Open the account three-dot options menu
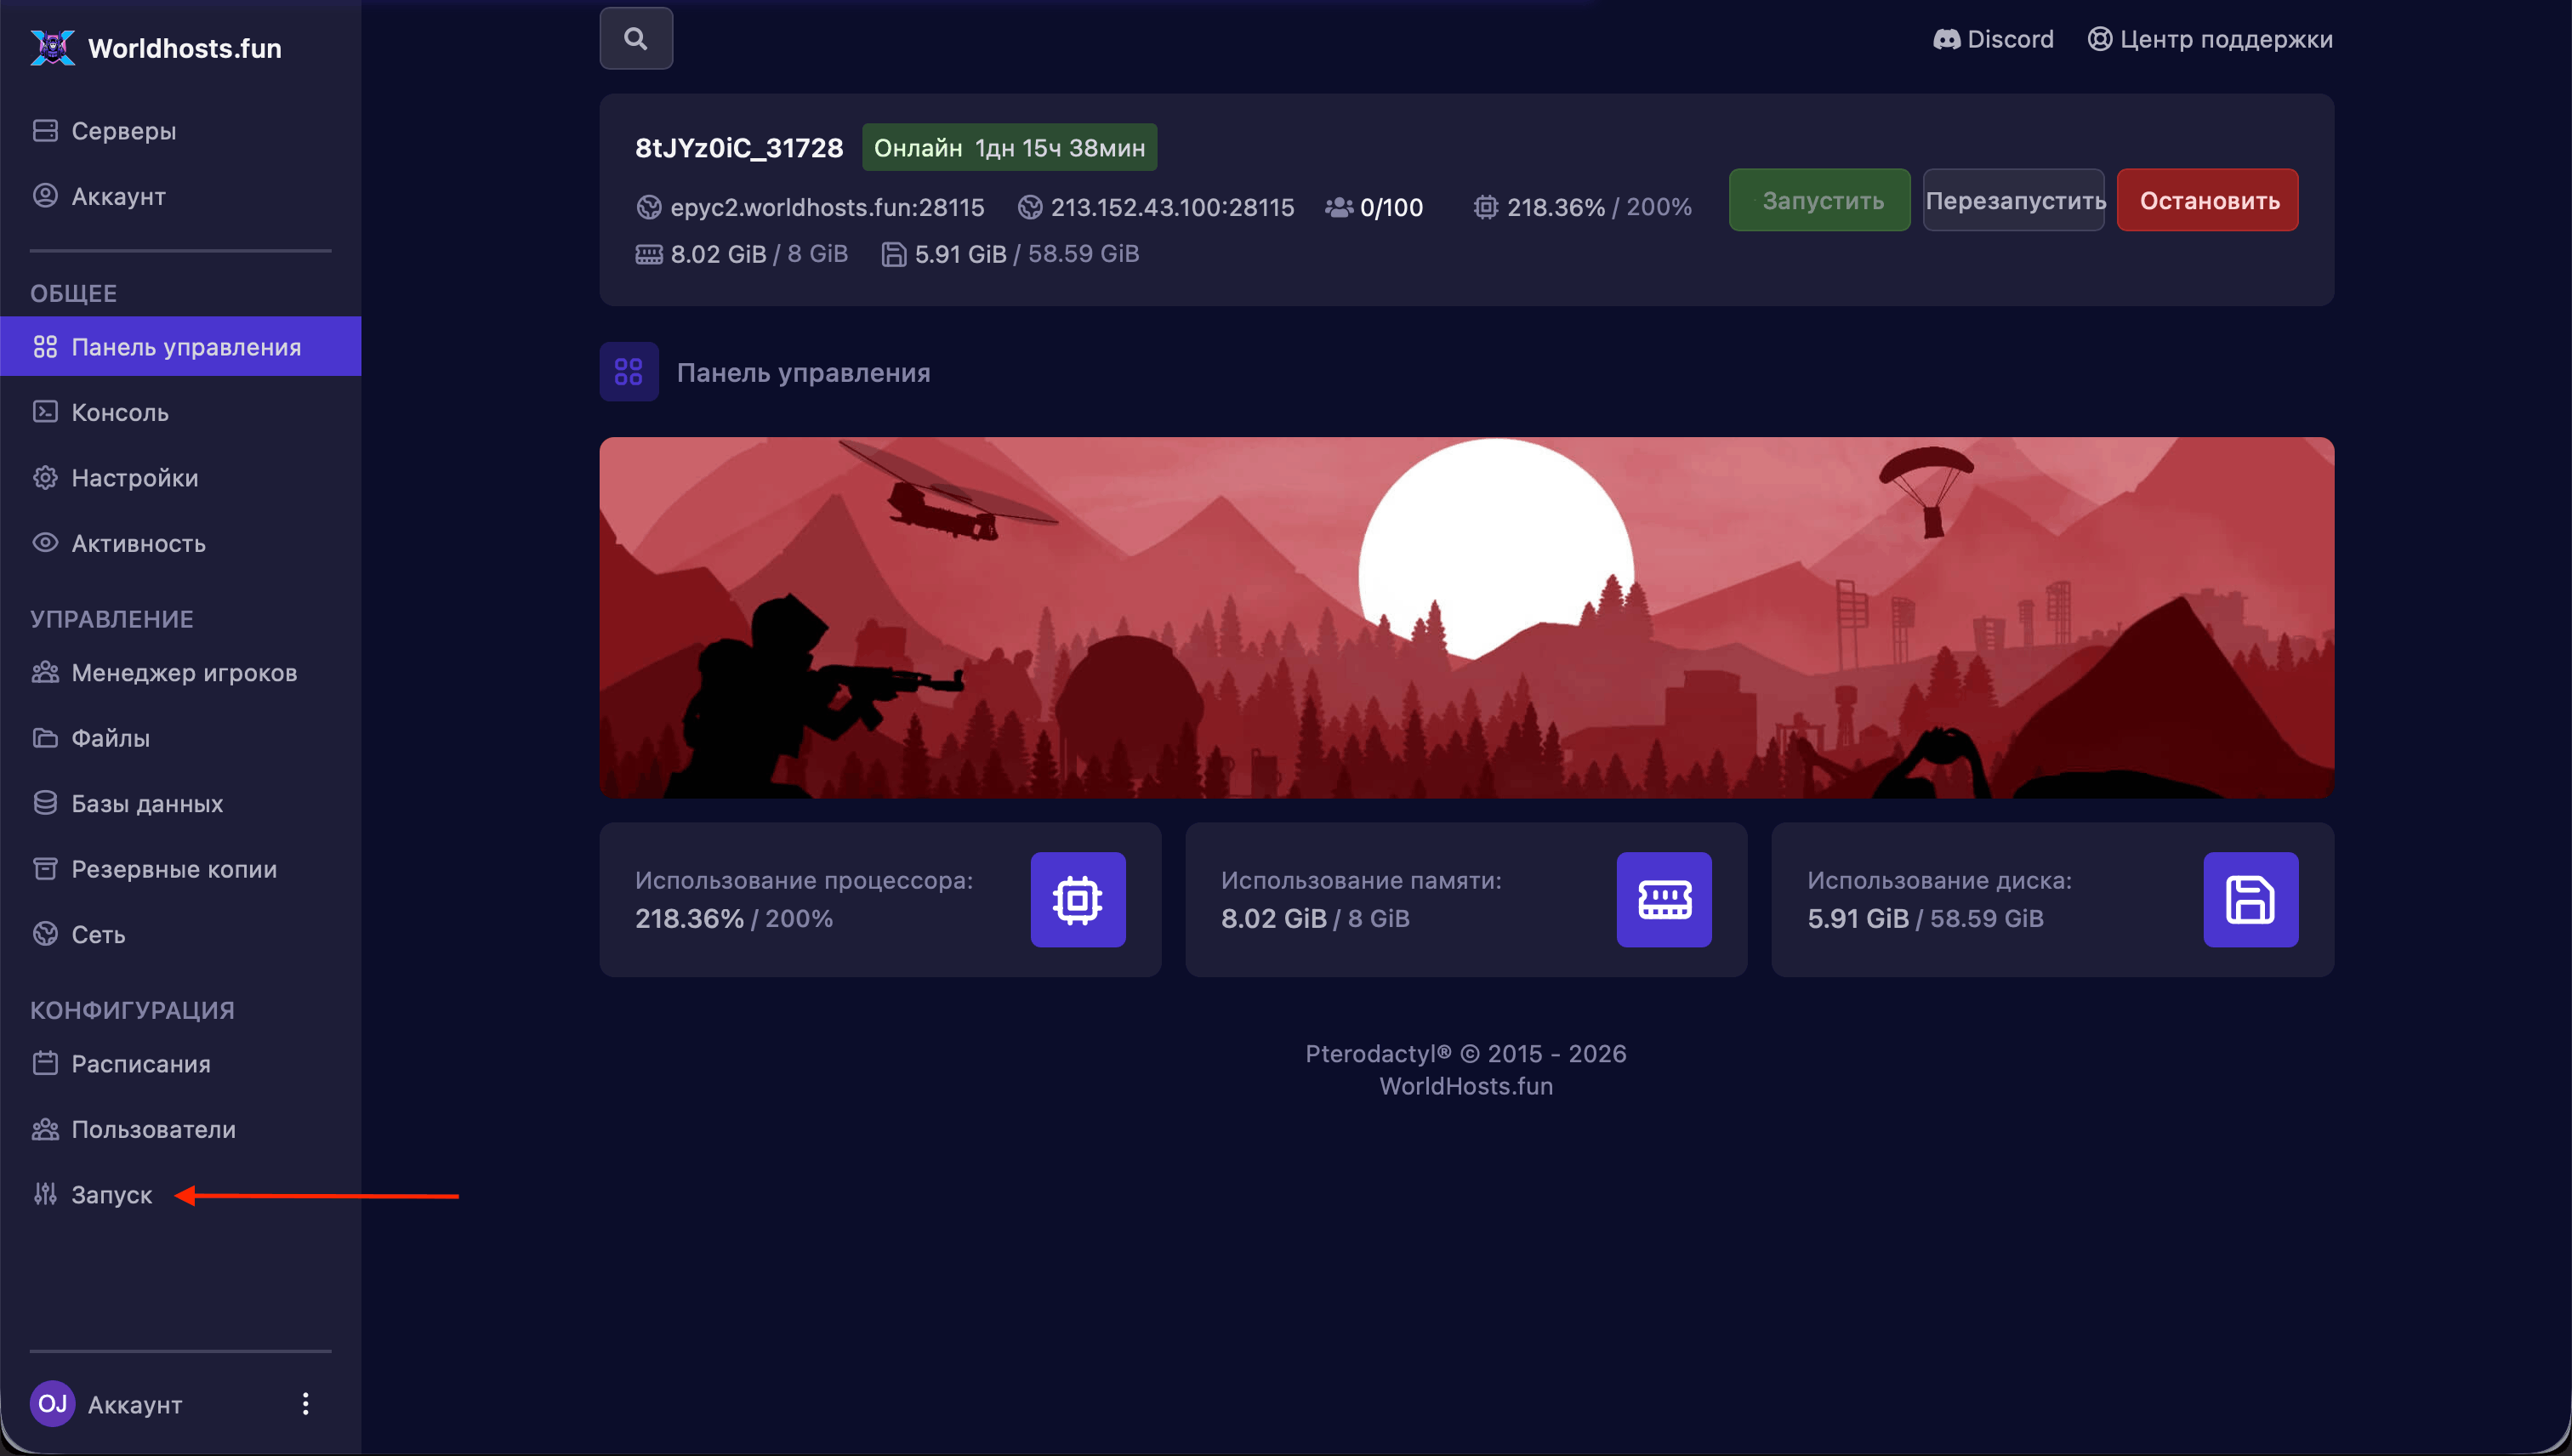This screenshot has height=1456, width=2572. click(x=306, y=1404)
